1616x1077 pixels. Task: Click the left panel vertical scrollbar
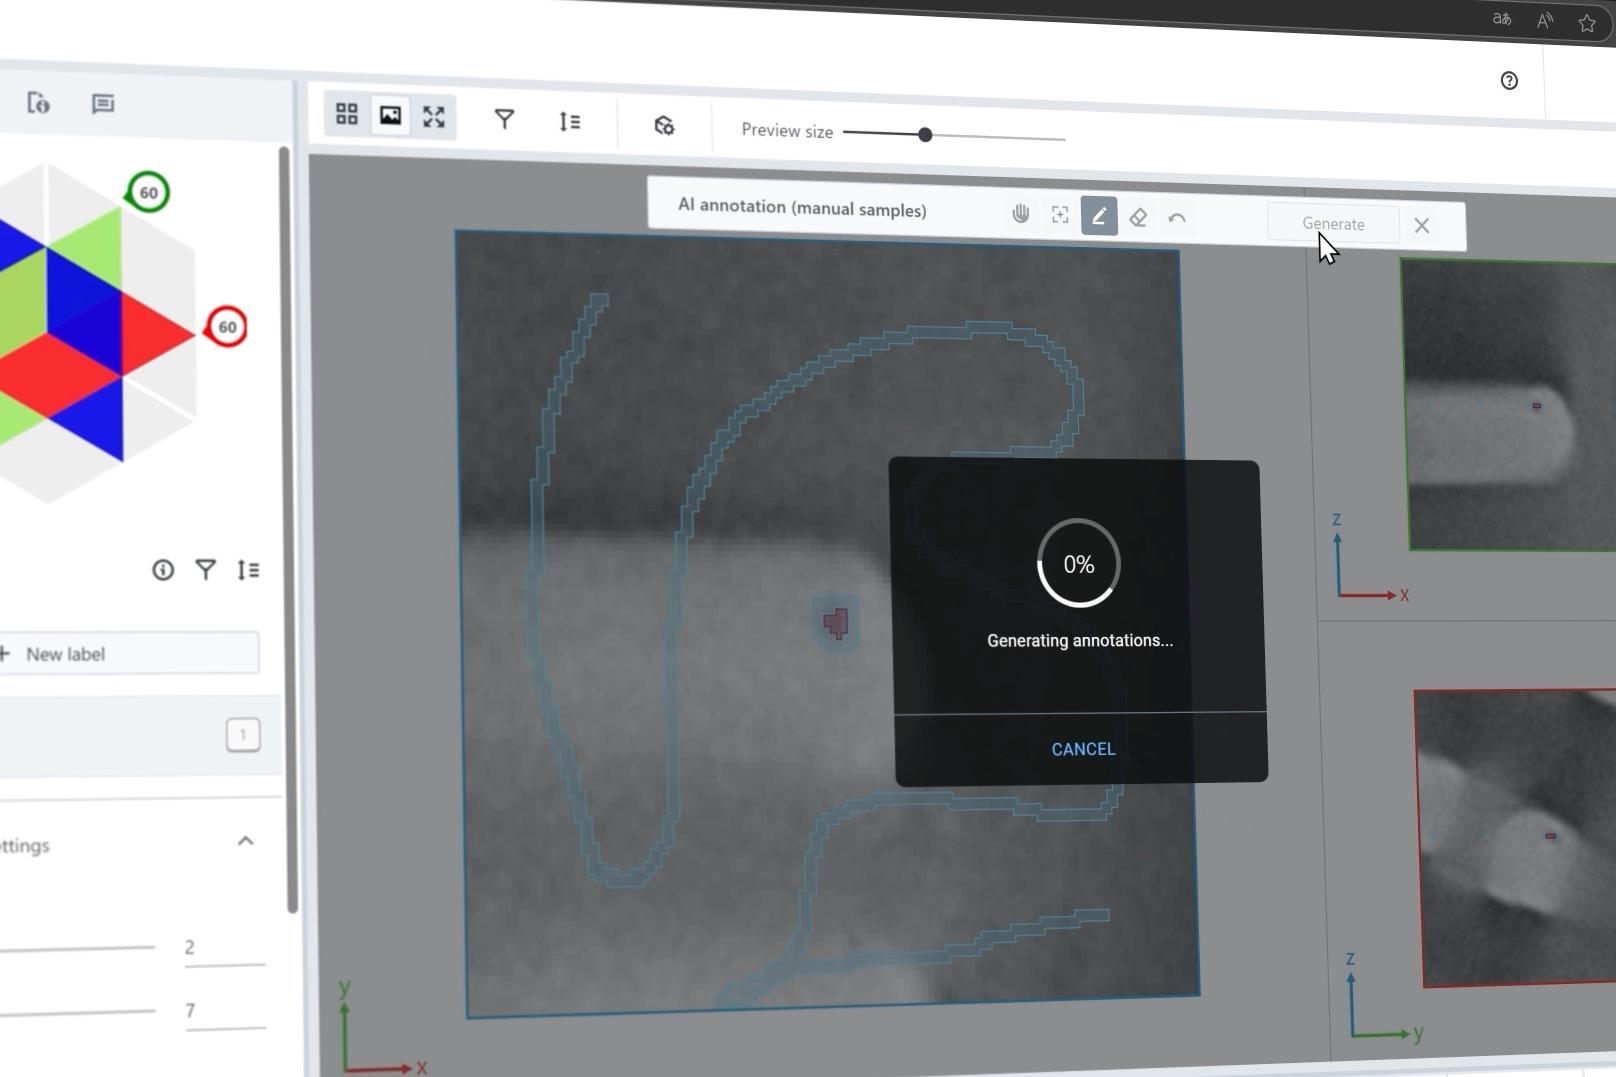pos(288,529)
